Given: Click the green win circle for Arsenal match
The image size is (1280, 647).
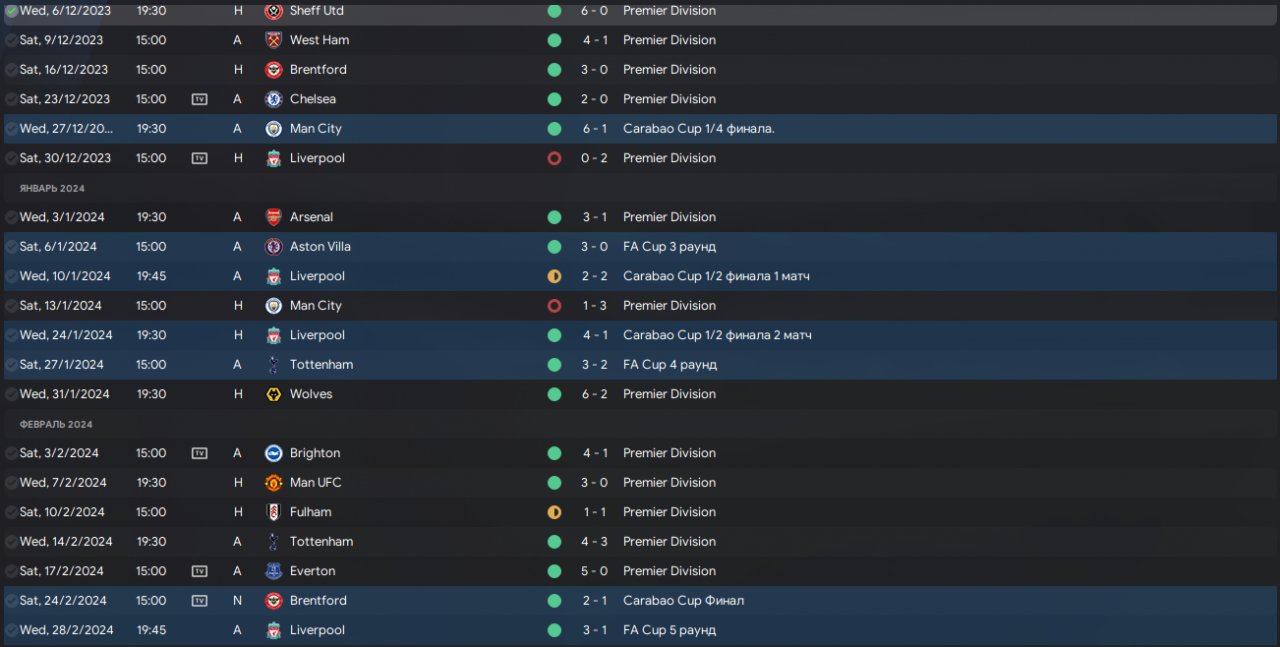Looking at the screenshot, I should [554, 217].
